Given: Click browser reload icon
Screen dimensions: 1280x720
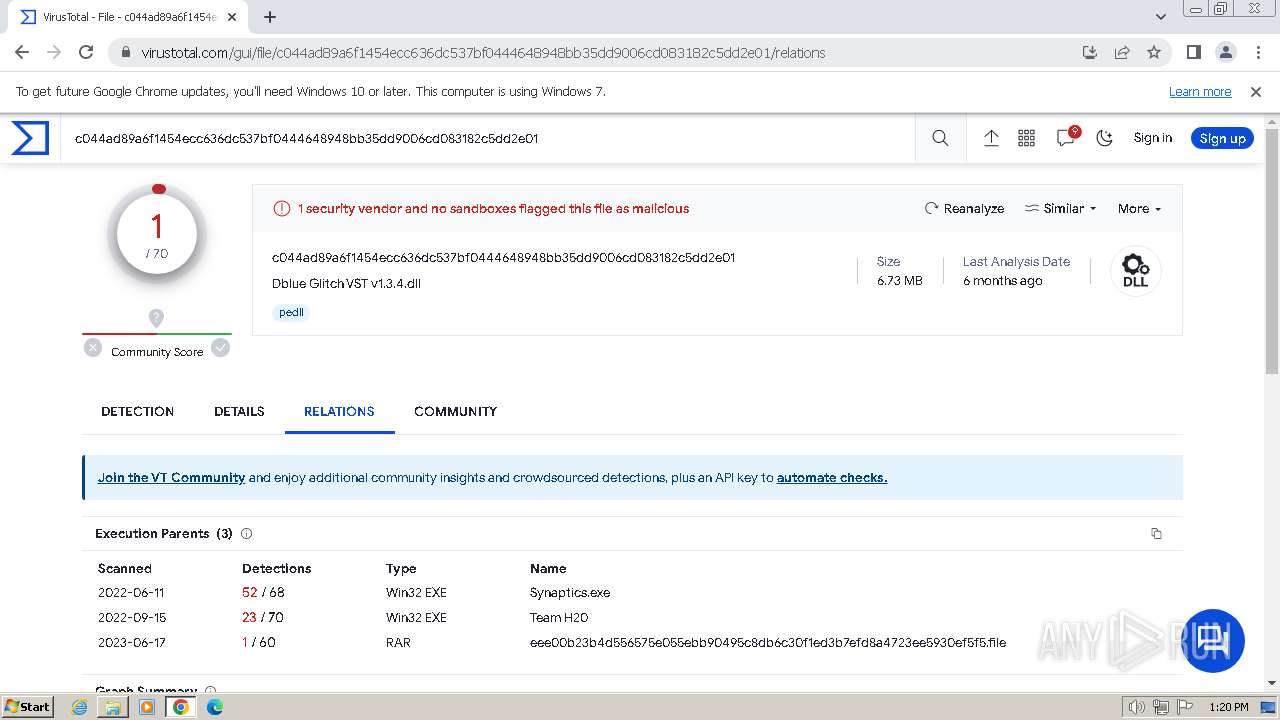Looking at the screenshot, I should click(x=86, y=53).
